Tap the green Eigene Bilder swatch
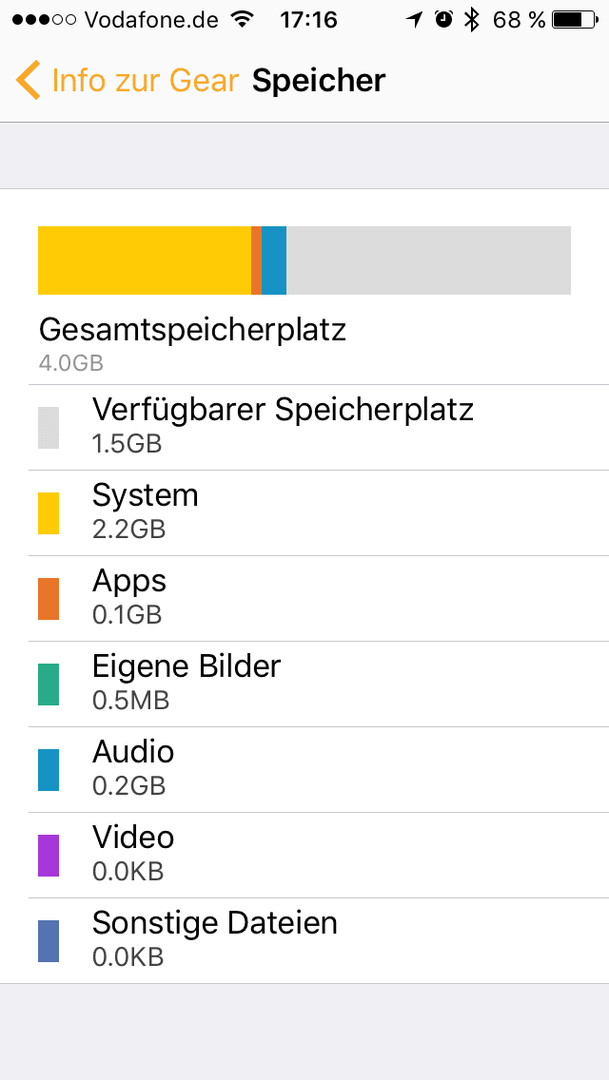Image resolution: width=609 pixels, height=1080 pixels. click(x=48, y=685)
